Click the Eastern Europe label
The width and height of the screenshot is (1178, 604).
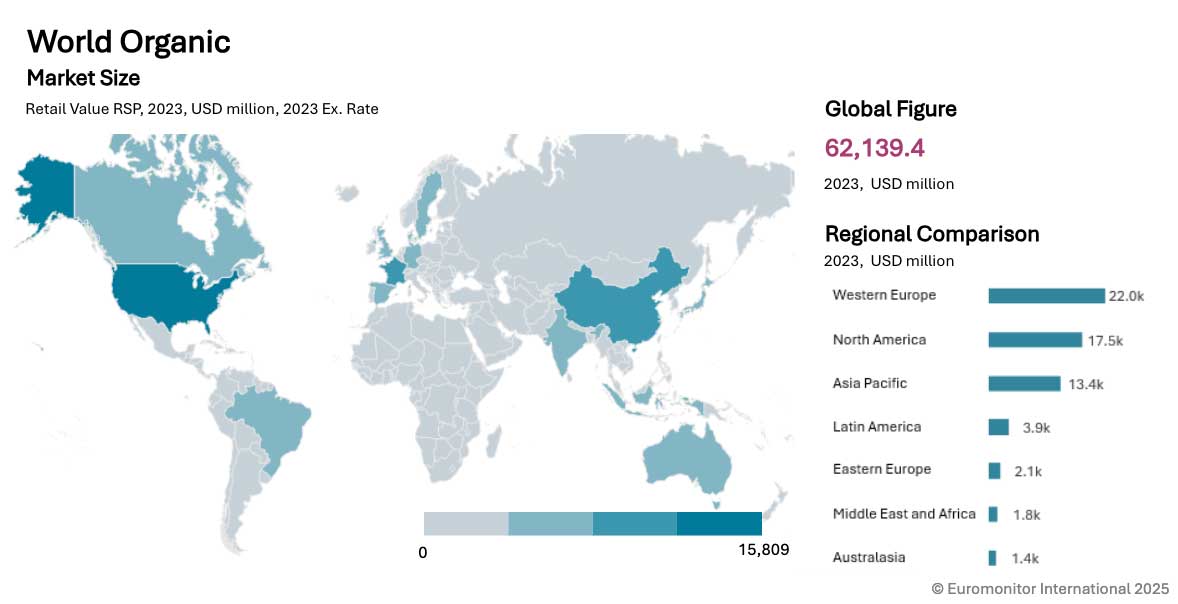[x=881, y=470]
